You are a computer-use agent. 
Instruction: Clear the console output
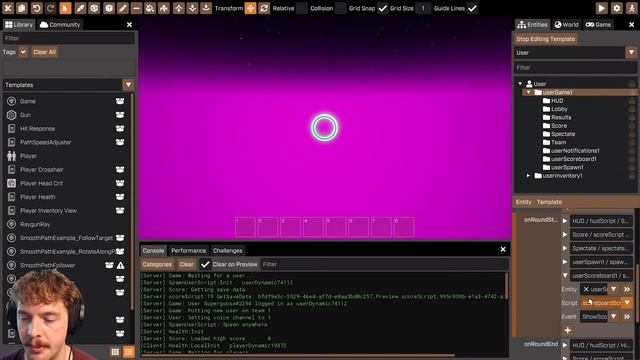[187, 264]
